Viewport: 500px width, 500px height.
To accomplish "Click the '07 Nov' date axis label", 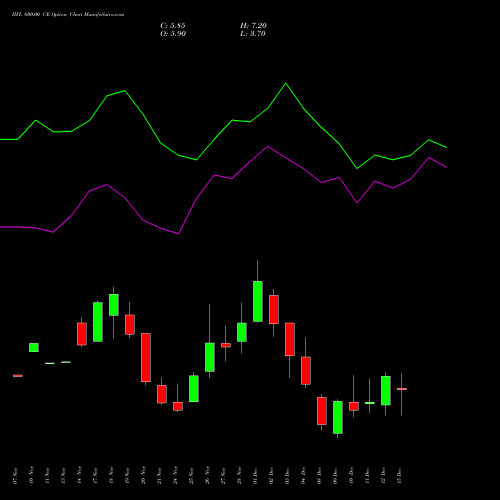I will pos(15,476).
